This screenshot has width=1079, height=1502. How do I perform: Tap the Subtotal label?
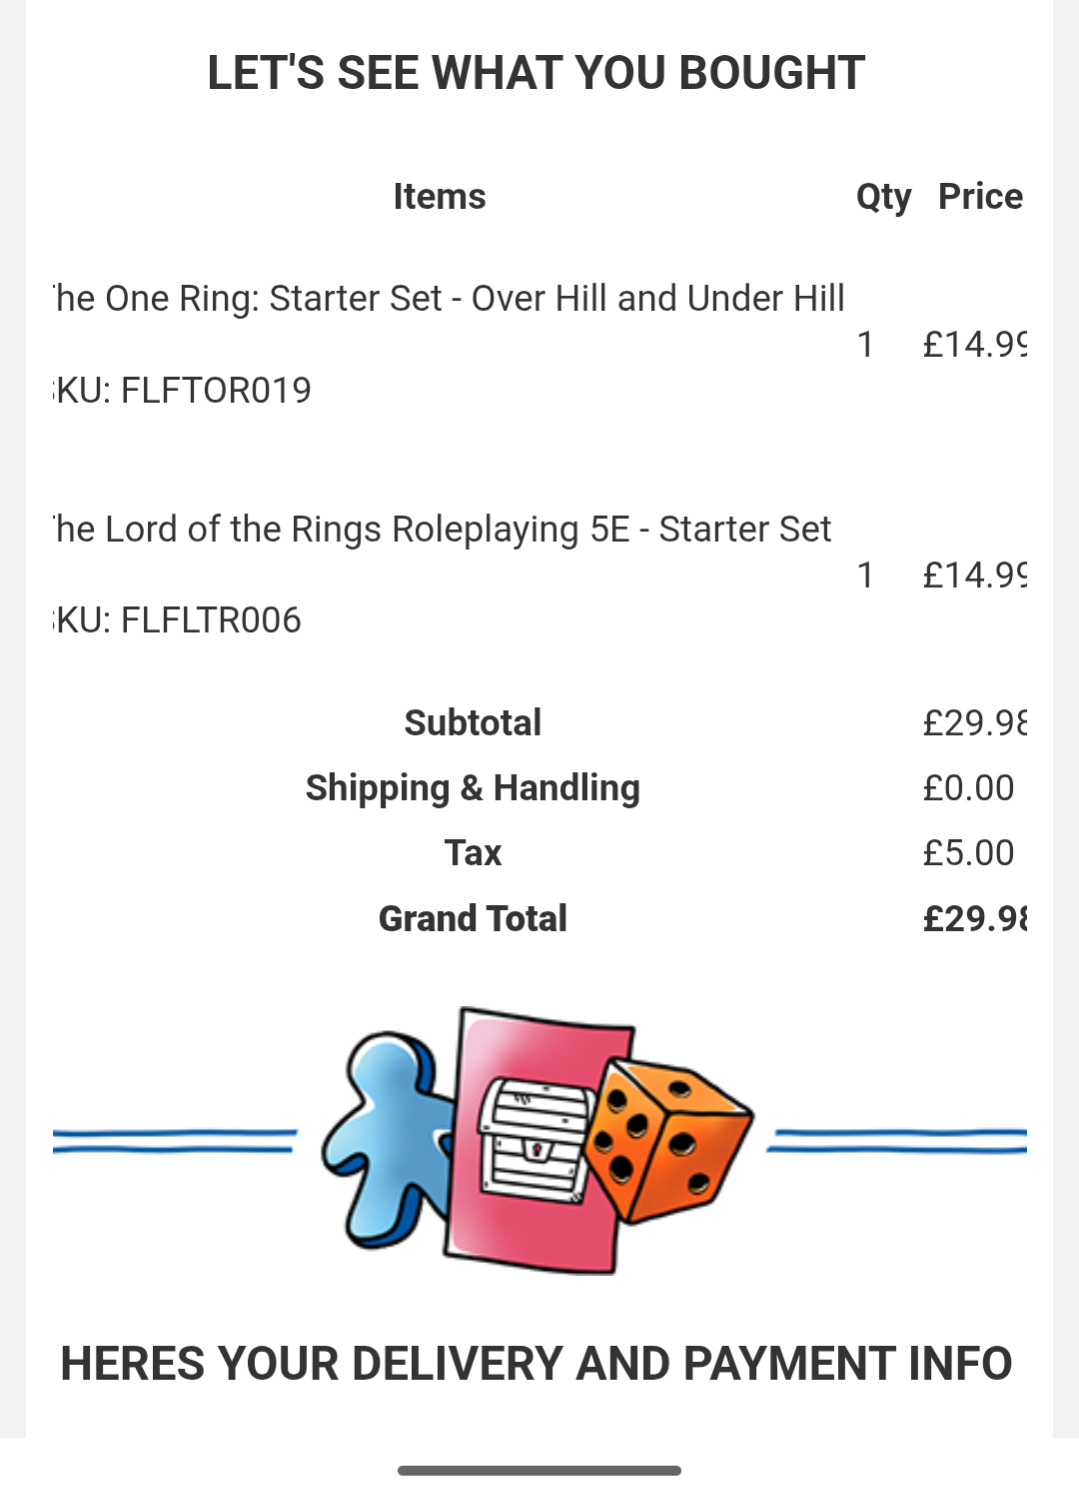point(472,723)
